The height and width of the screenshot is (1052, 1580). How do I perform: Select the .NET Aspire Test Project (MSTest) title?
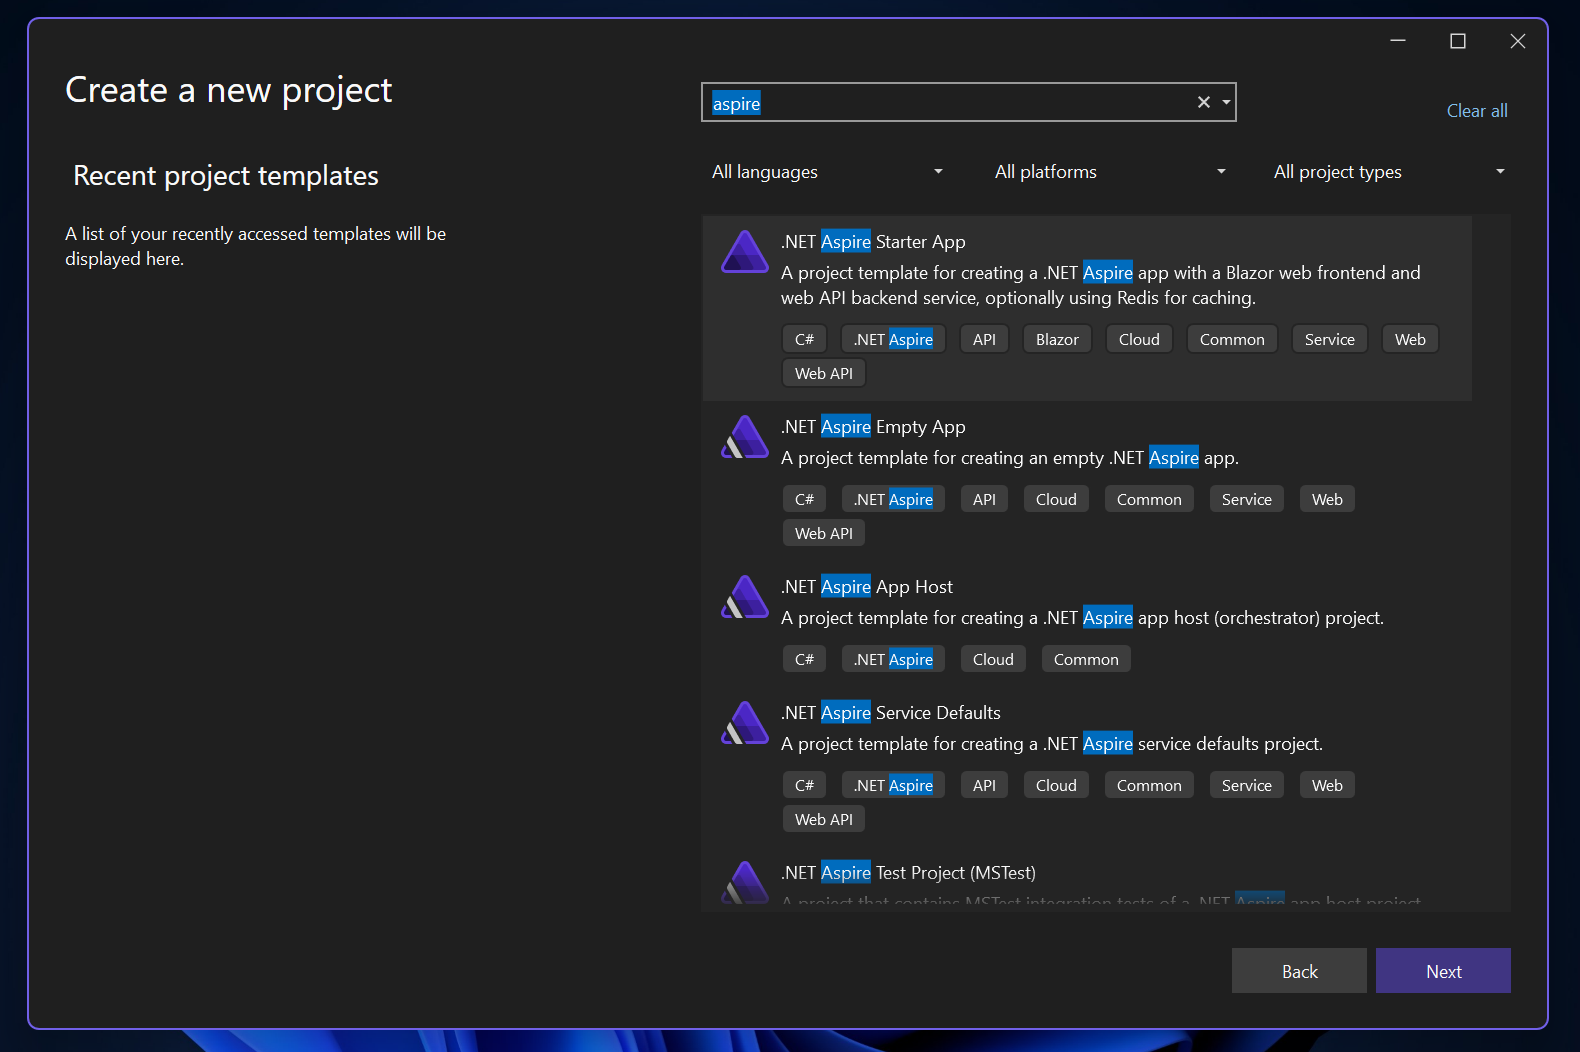908,873
